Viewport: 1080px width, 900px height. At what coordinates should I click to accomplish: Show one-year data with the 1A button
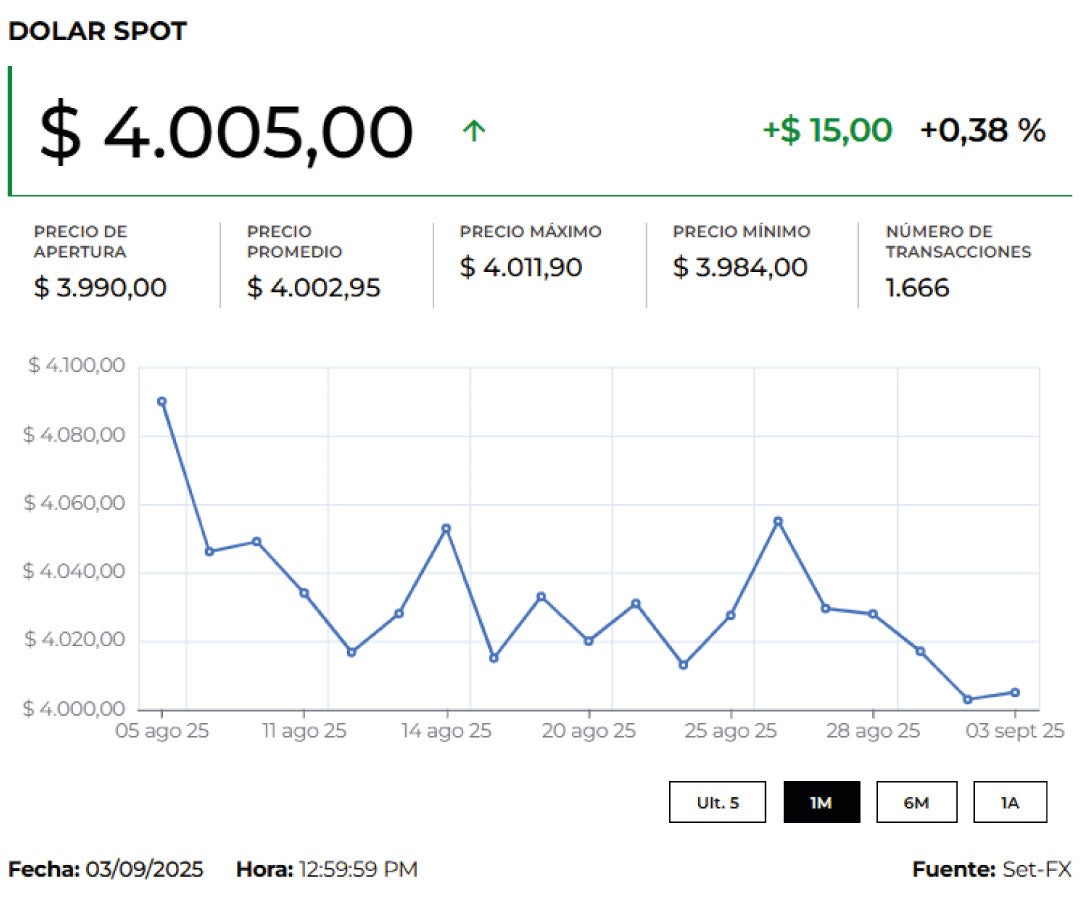1010,802
